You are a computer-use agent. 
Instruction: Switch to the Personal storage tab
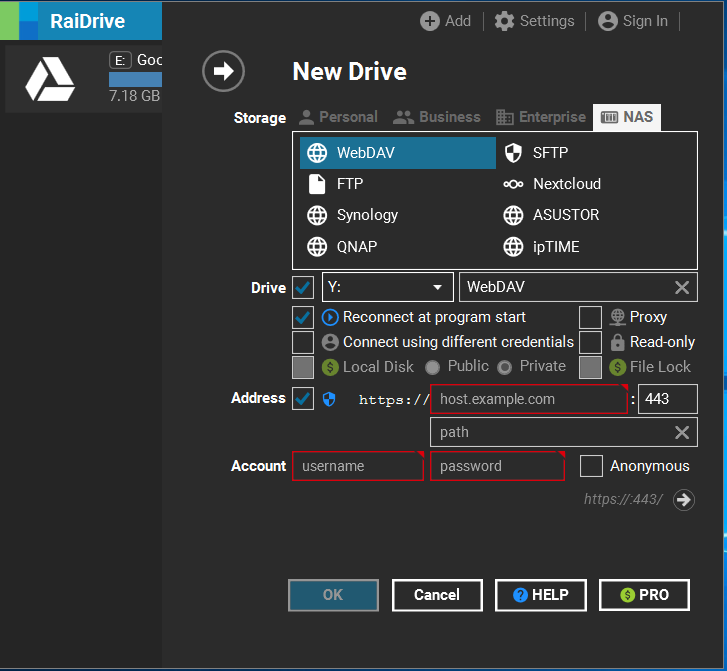point(338,117)
